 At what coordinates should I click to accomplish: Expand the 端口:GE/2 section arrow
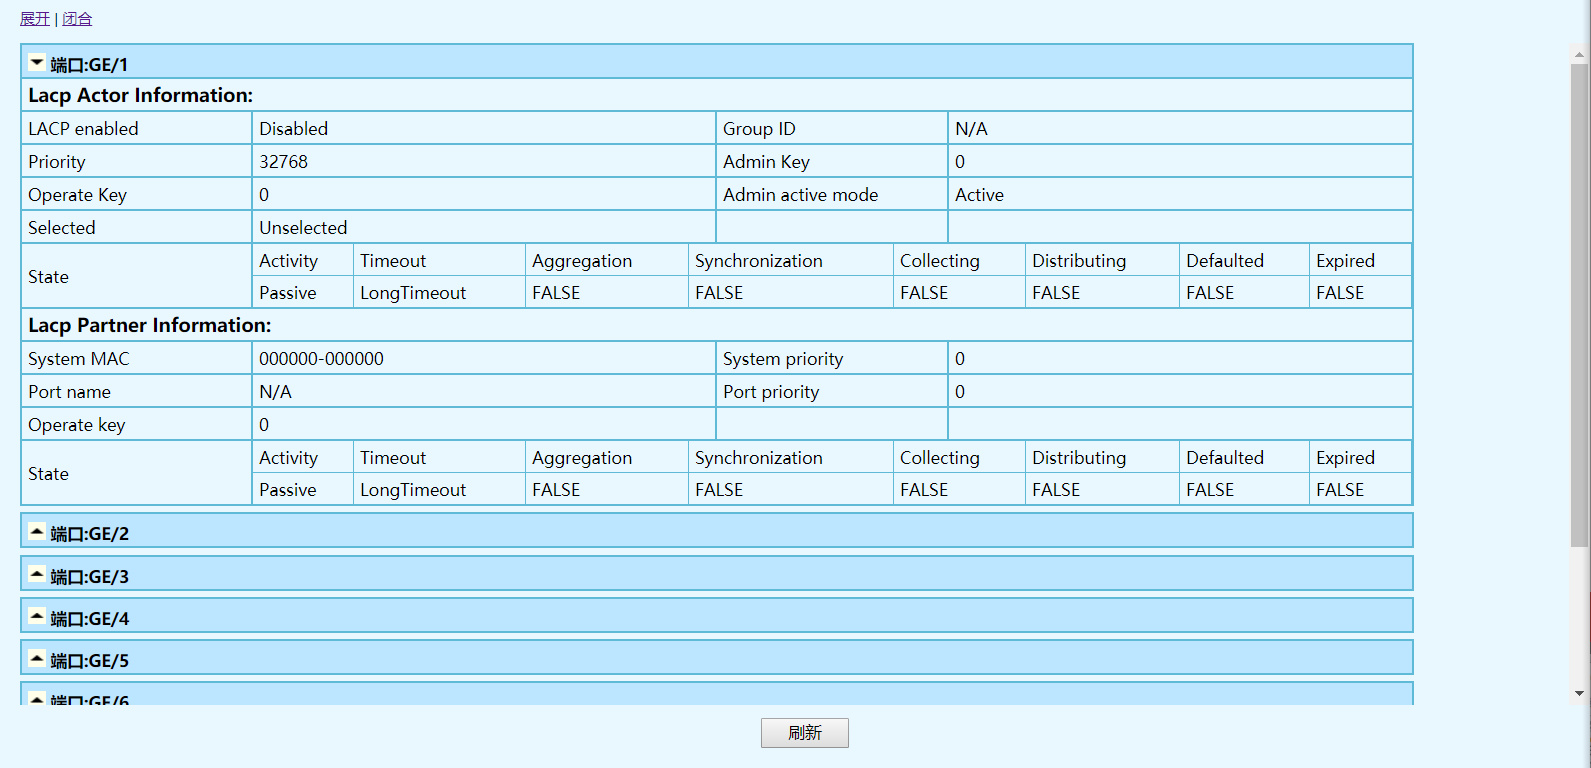tap(37, 532)
